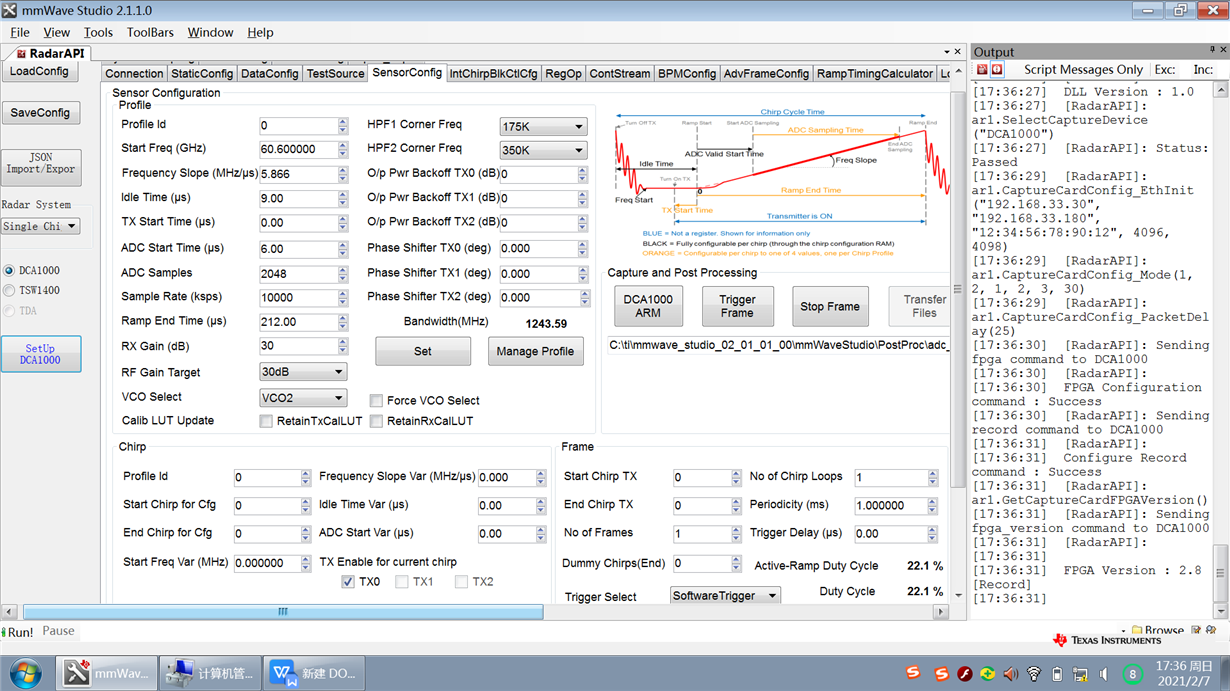Screen dimensions: 1230x691
Task: Click the clear output icon in Output panel
Action: 982,70
